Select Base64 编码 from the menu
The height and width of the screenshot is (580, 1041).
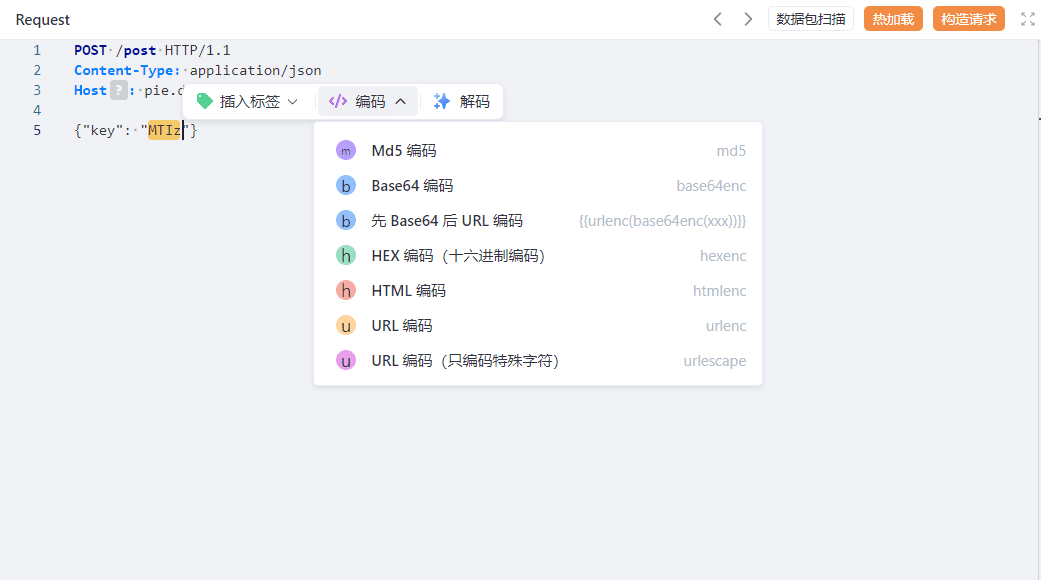pos(412,186)
